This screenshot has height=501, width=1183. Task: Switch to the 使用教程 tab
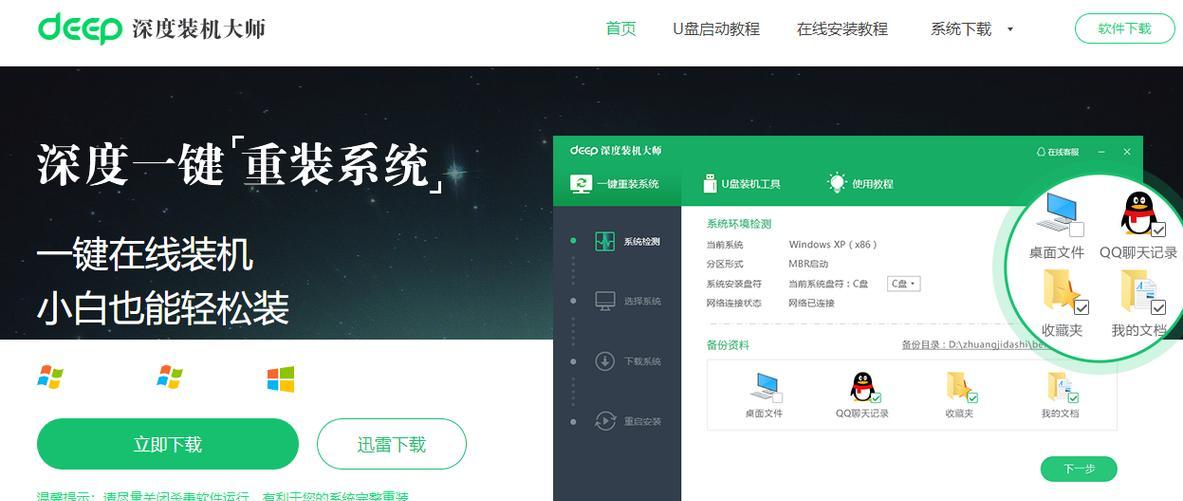click(860, 183)
